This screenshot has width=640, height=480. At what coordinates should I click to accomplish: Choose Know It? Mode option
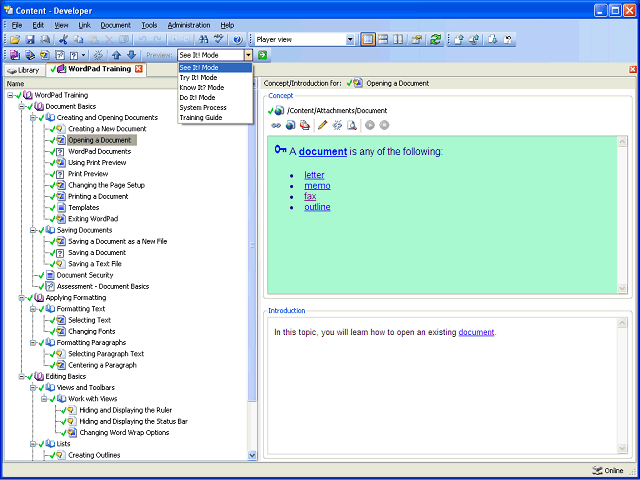click(x=215, y=87)
